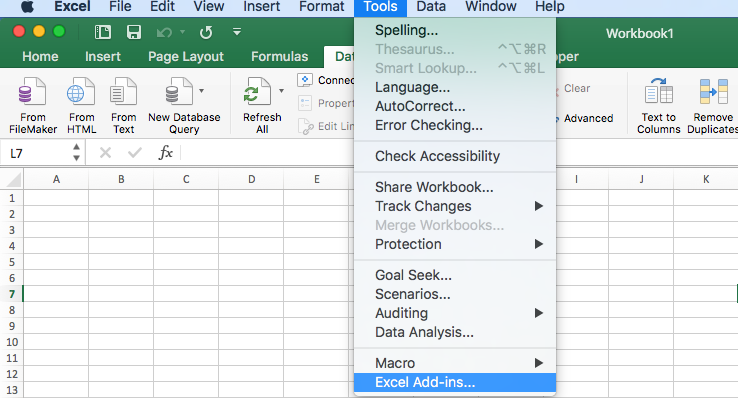Switch to the Home ribbon tab
The width and height of the screenshot is (738, 398).
point(40,56)
